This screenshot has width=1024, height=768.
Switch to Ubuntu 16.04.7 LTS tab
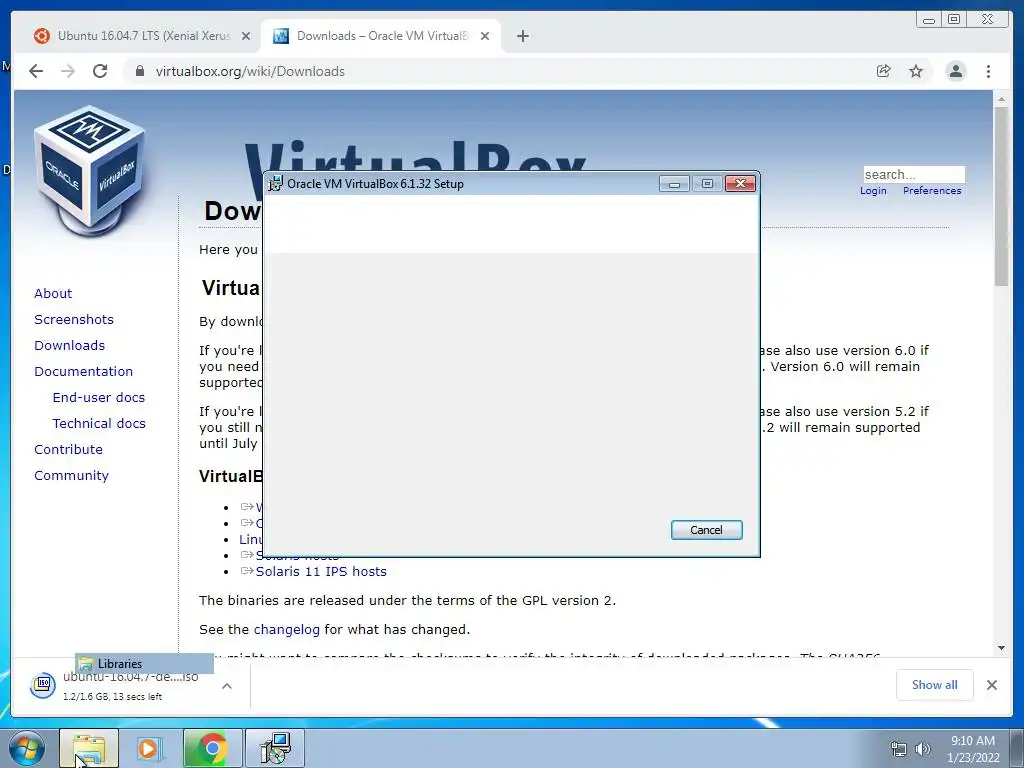click(x=142, y=36)
